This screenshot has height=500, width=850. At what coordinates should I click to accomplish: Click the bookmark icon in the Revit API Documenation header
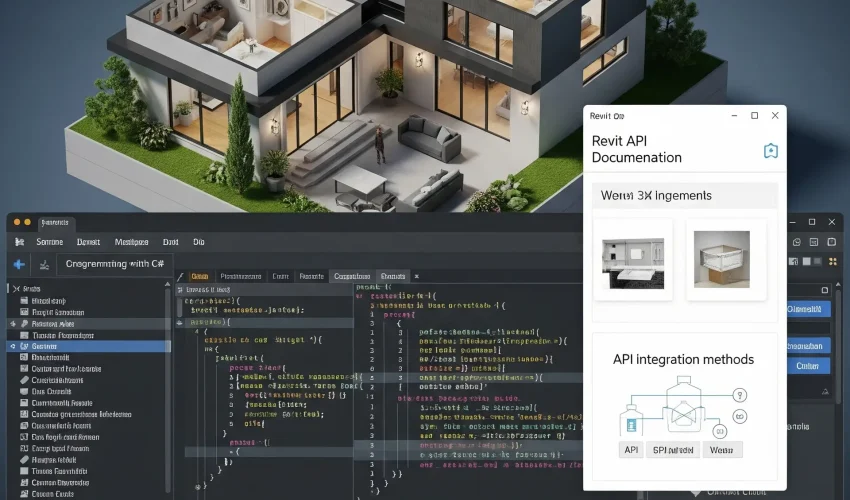point(771,151)
